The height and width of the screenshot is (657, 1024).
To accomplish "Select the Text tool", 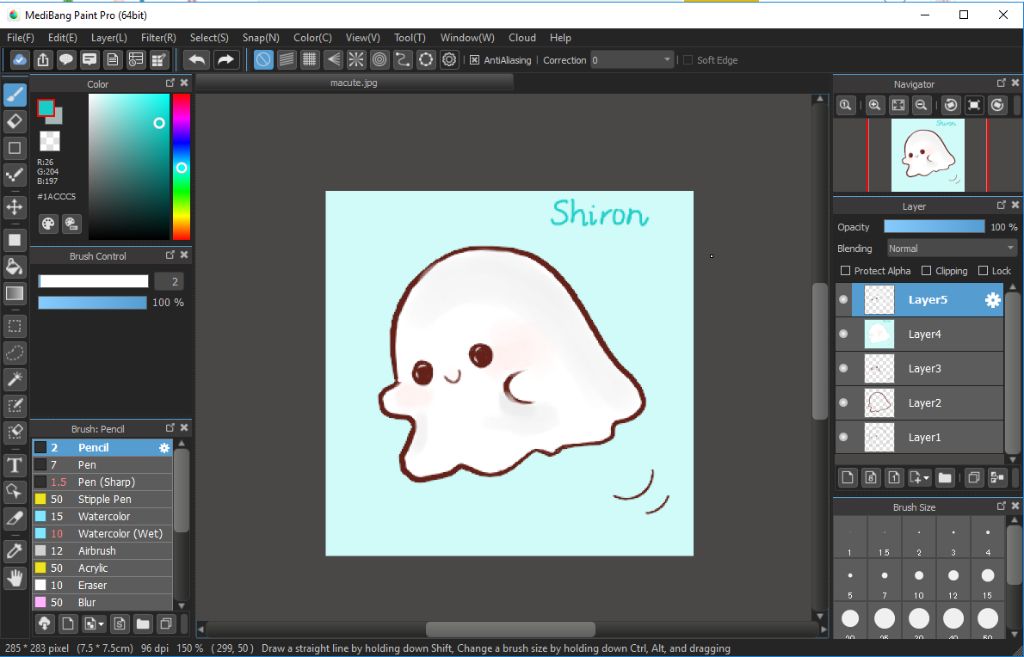I will pyautogui.click(x=15, y=466).
